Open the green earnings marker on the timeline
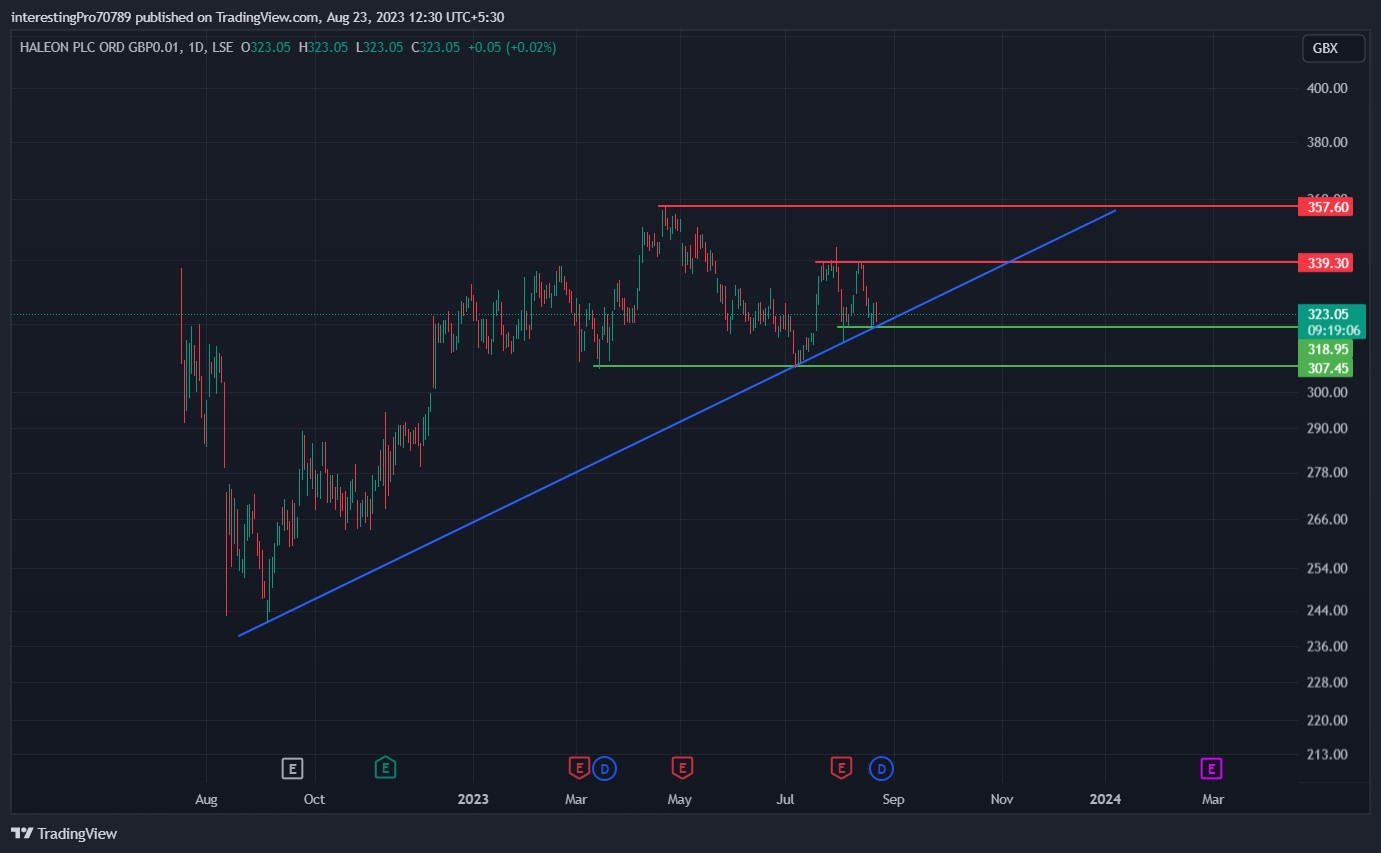Image resolution: width=1381 pixels, height=853 pixels. [x=385, y=768]
